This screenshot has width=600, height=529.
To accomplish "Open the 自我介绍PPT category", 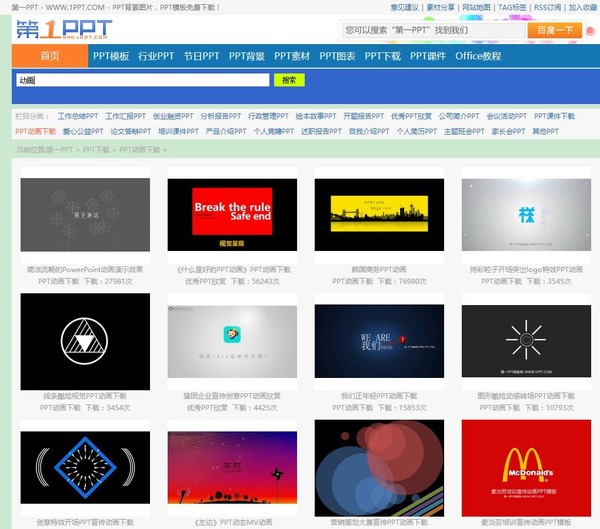I will (369, 131).
